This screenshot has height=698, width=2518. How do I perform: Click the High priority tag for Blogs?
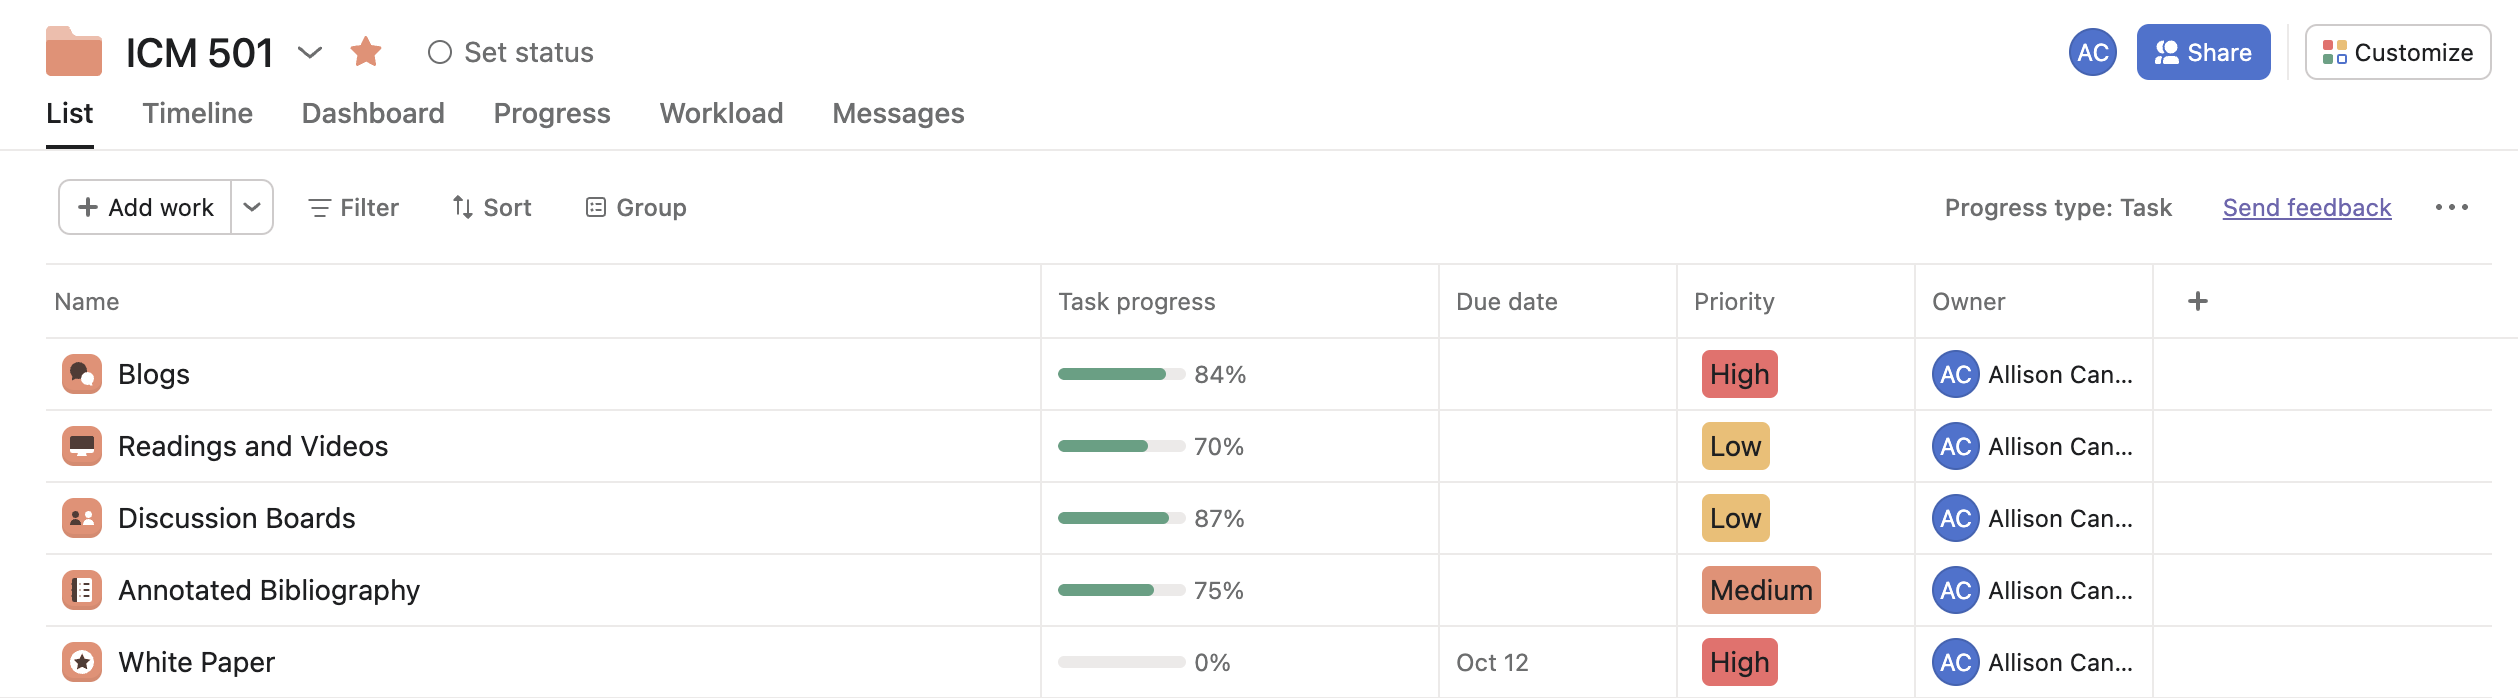[x=1739, y=374]
